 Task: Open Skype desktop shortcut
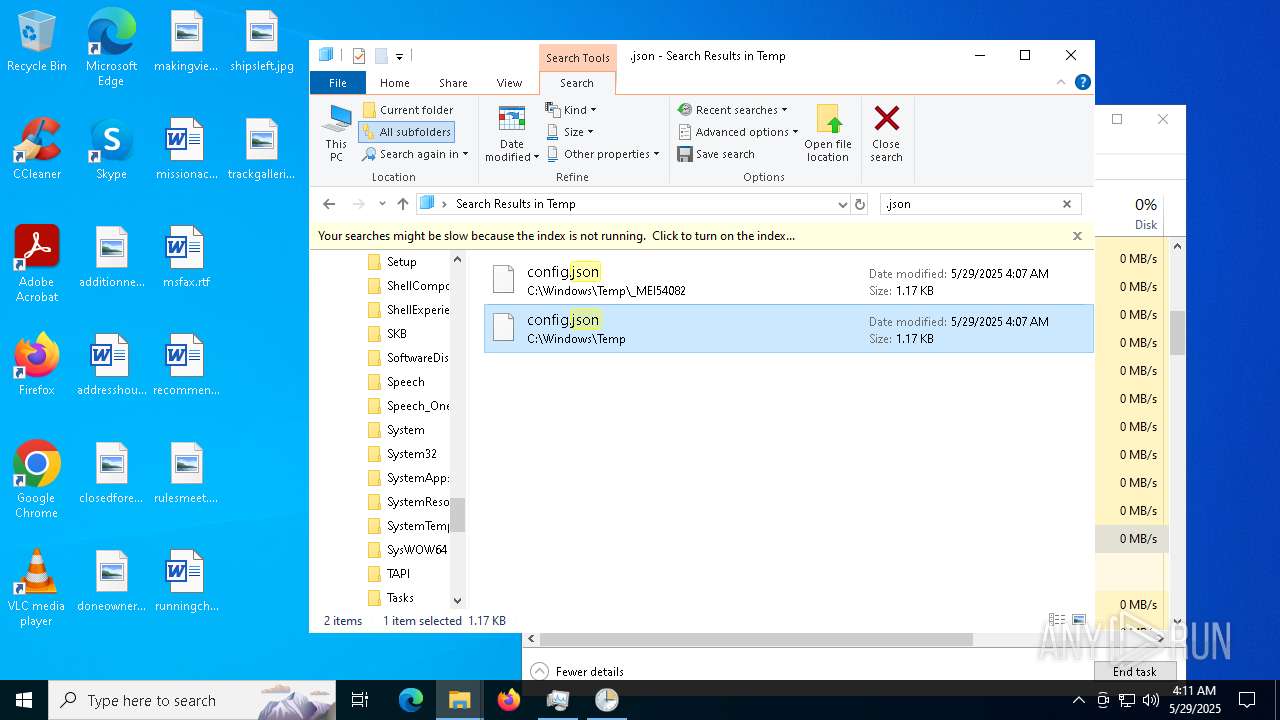111,150
